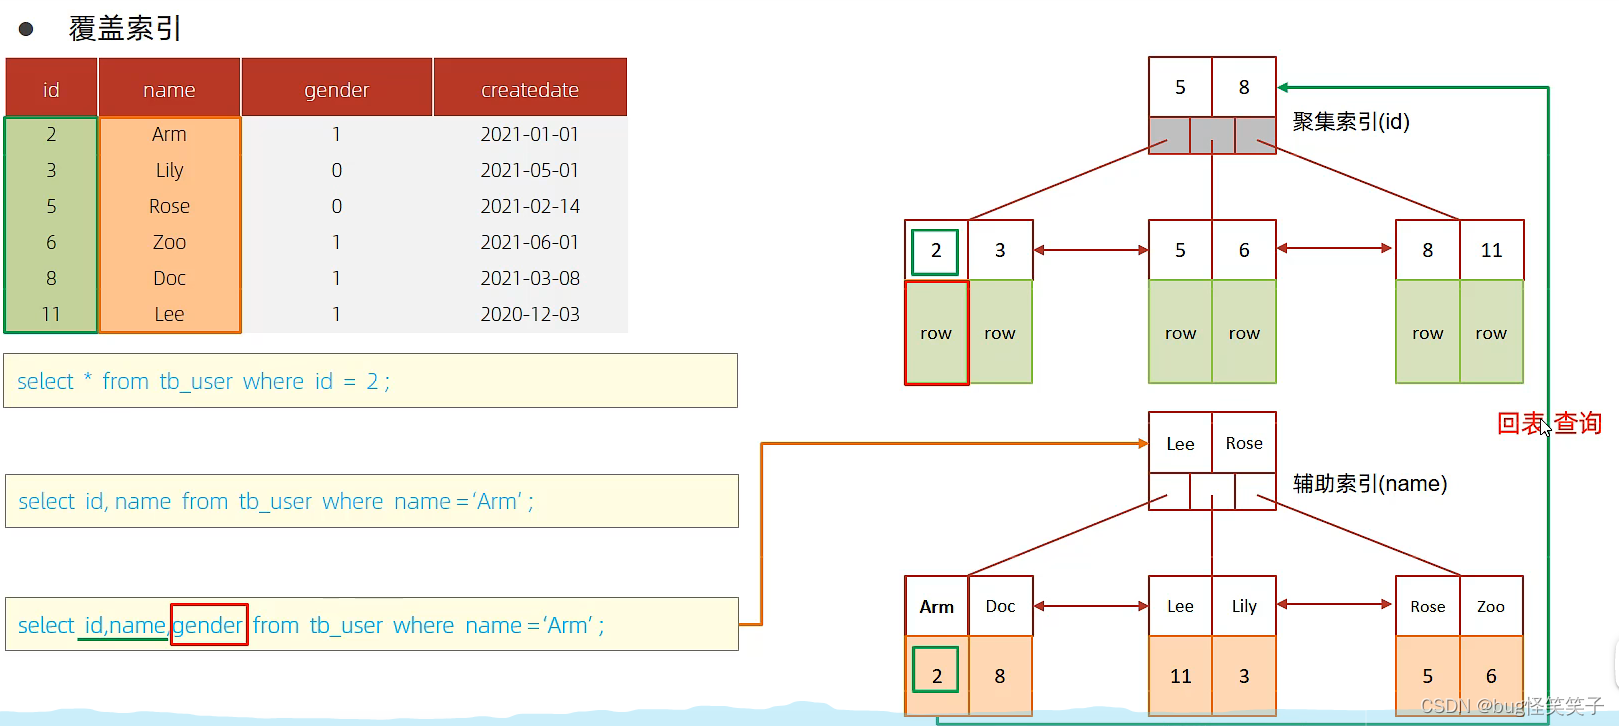Screen dimensions: 1619x726
Task: Click the table id cell in Lee's row
Action: pyautogui.click(x=51, y=314)
